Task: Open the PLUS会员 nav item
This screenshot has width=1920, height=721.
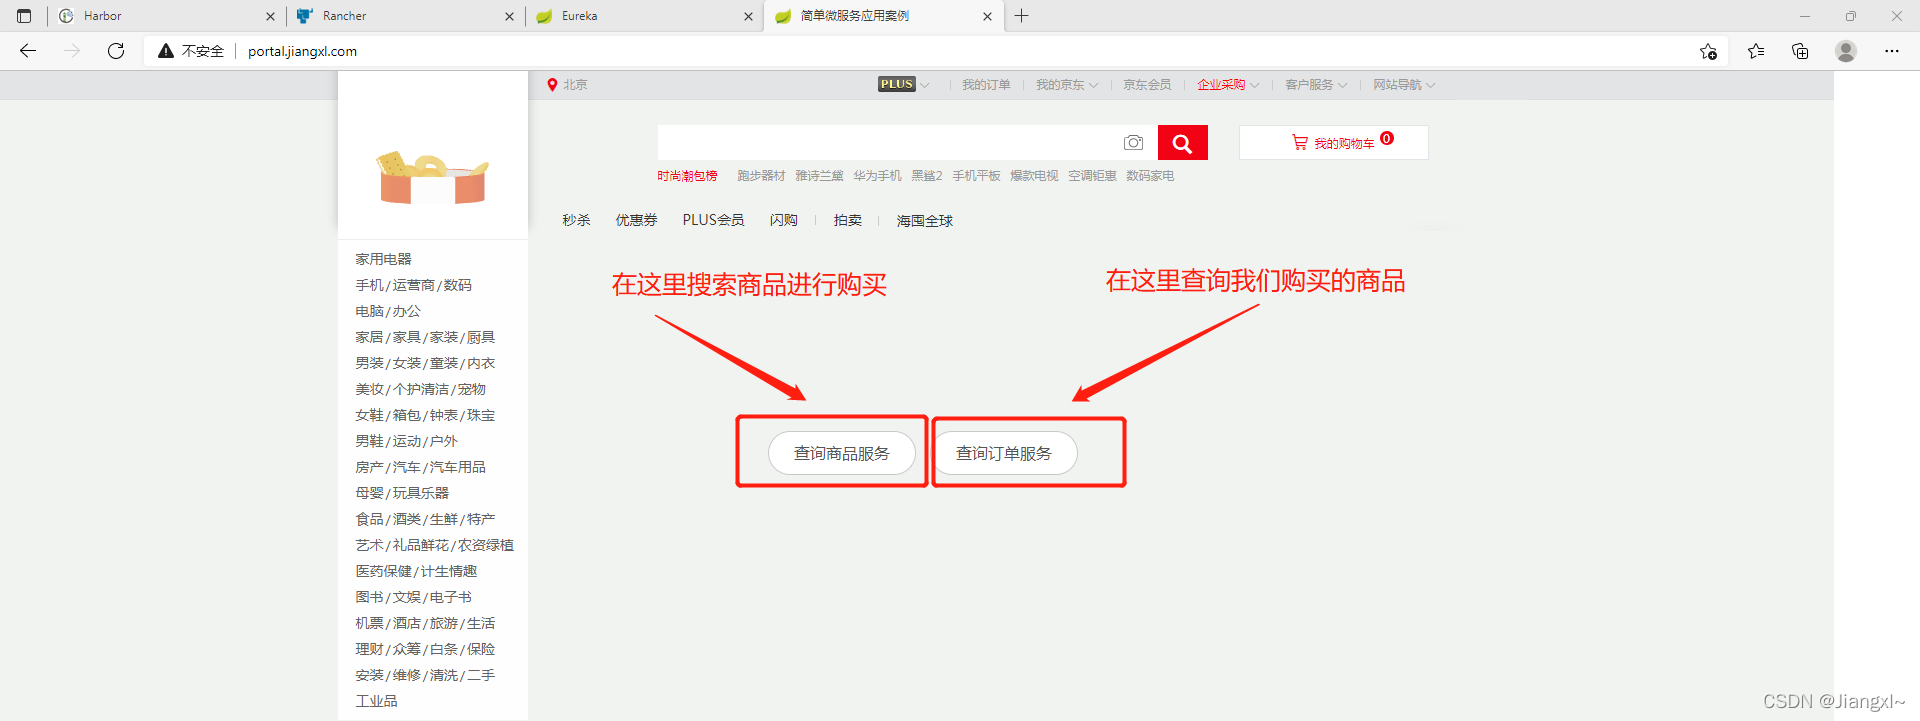Action: pos(713,220)
